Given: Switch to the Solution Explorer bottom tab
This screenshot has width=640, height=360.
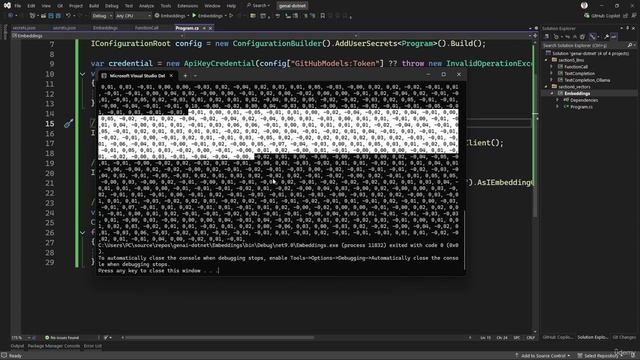Looking at the screenshot, I should [x=593, y=338].
